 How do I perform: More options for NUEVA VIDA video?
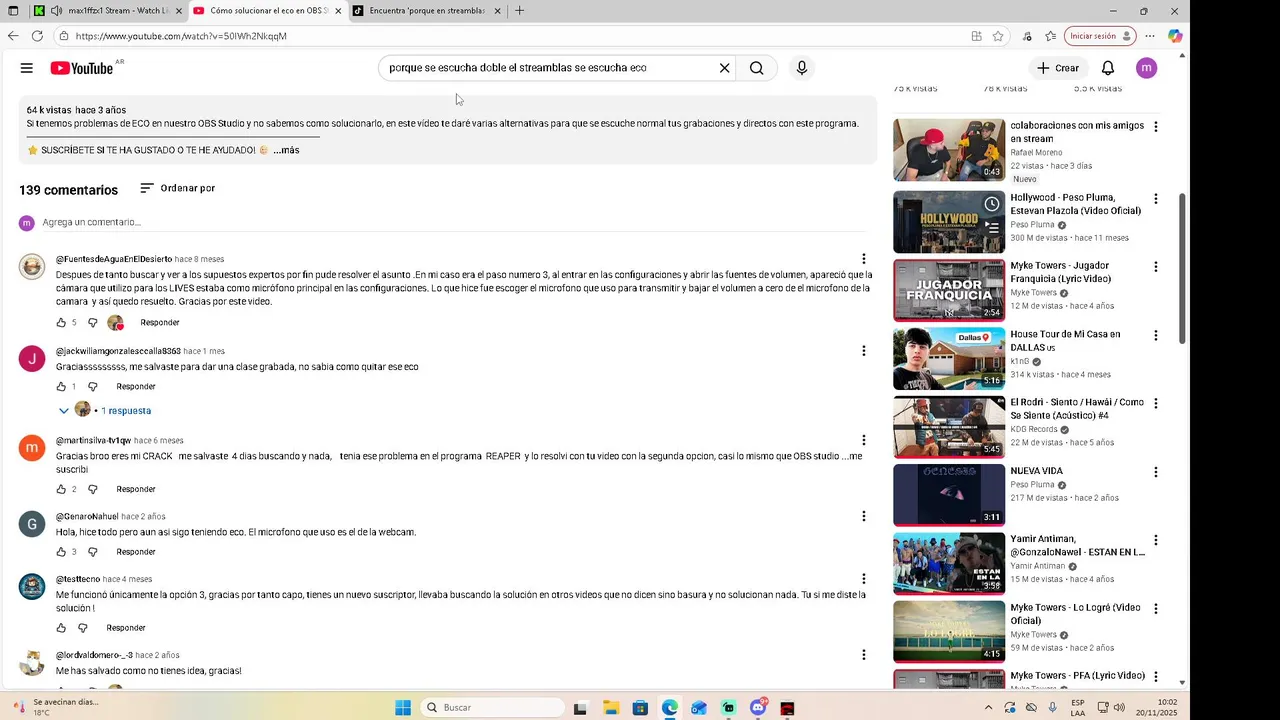click(1156, 472)
